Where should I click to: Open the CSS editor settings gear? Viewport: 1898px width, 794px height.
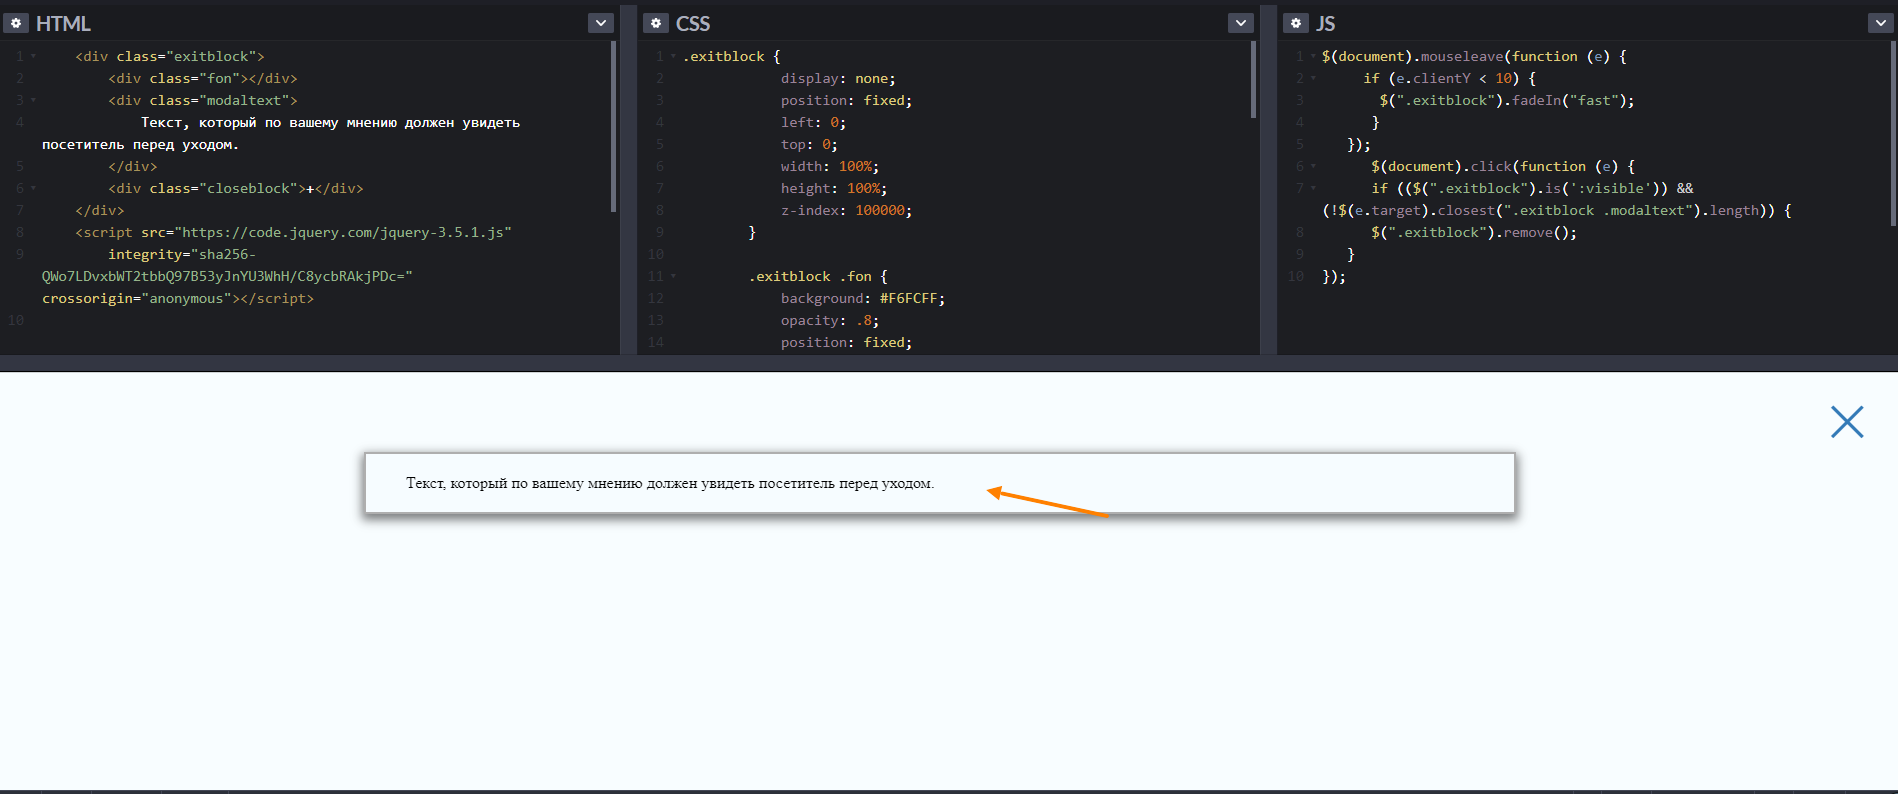pyautogui.click(x=656, y=23)
